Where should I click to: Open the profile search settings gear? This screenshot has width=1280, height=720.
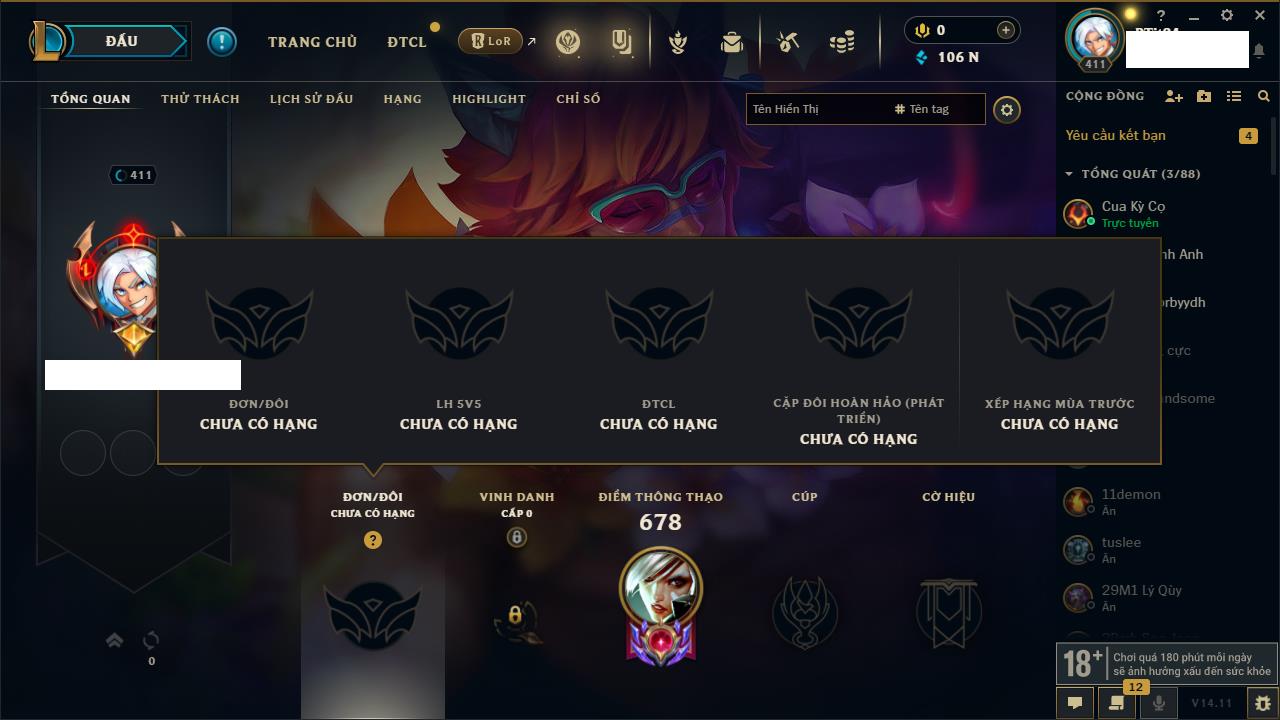click(x=1007, y=109)
